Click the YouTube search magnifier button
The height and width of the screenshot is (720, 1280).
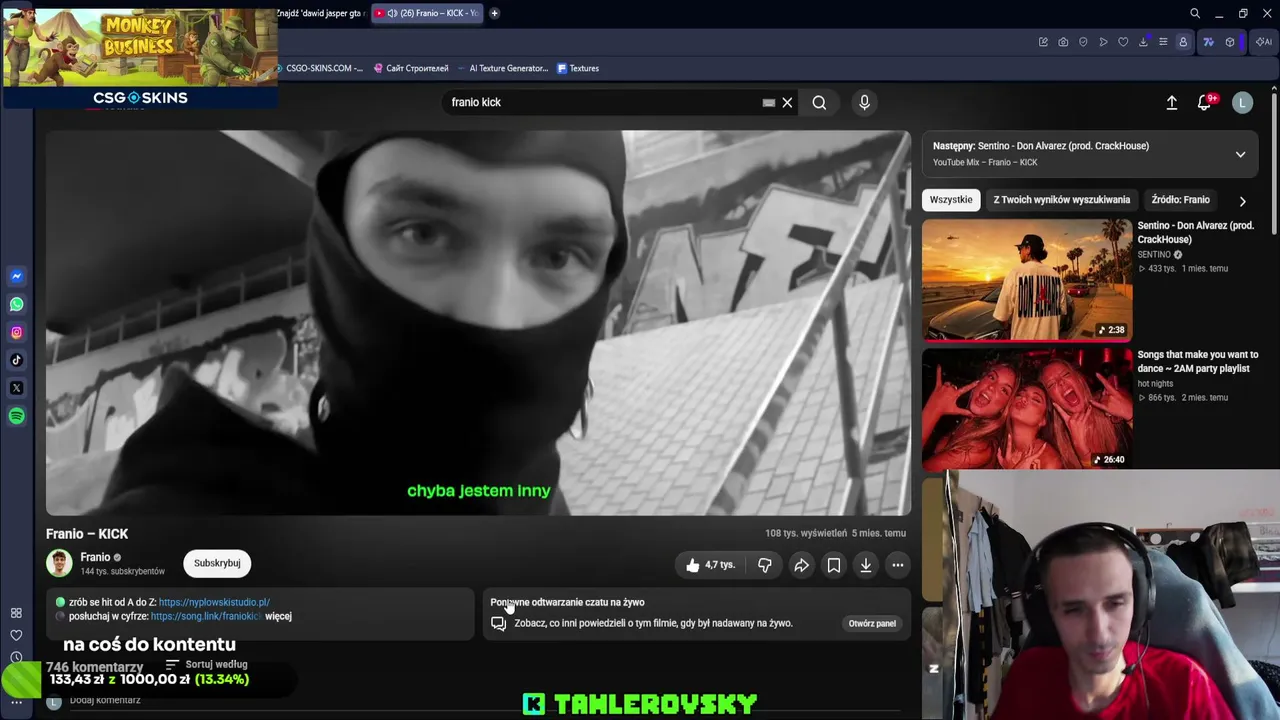point(819,102)
